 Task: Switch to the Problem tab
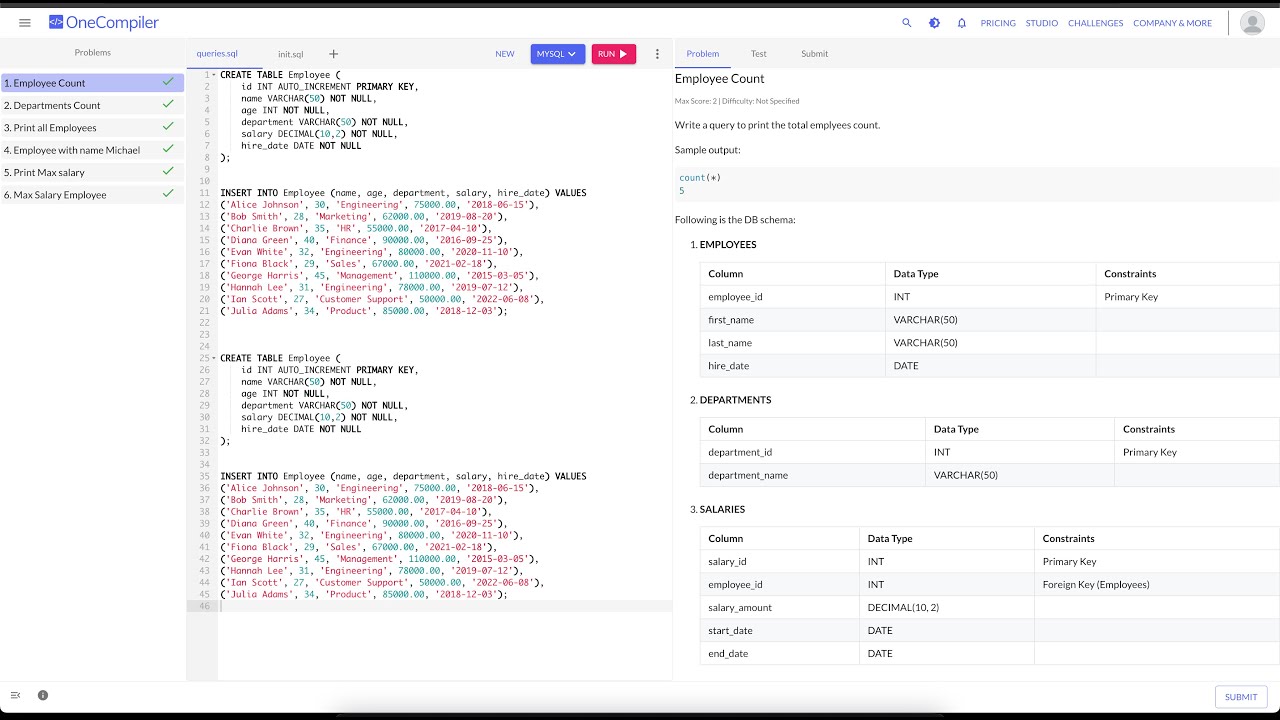[703, 54]
